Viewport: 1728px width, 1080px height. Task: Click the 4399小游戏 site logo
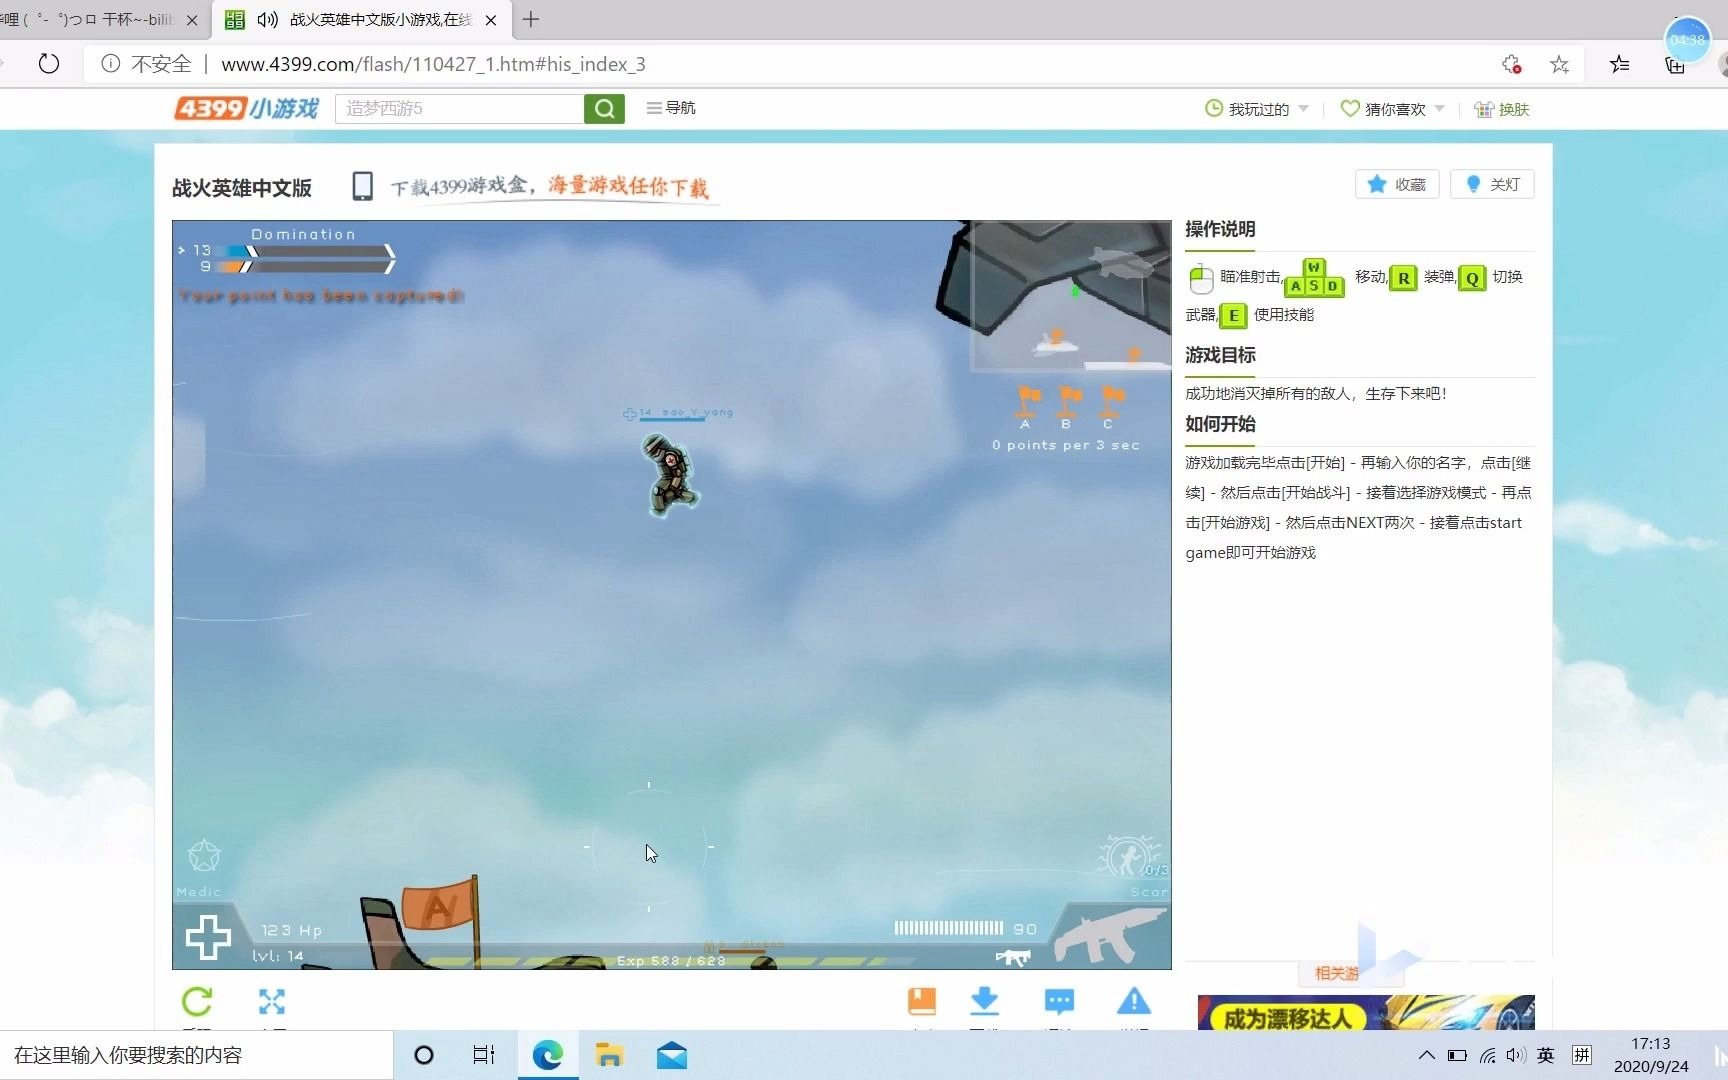coord(246,107)
